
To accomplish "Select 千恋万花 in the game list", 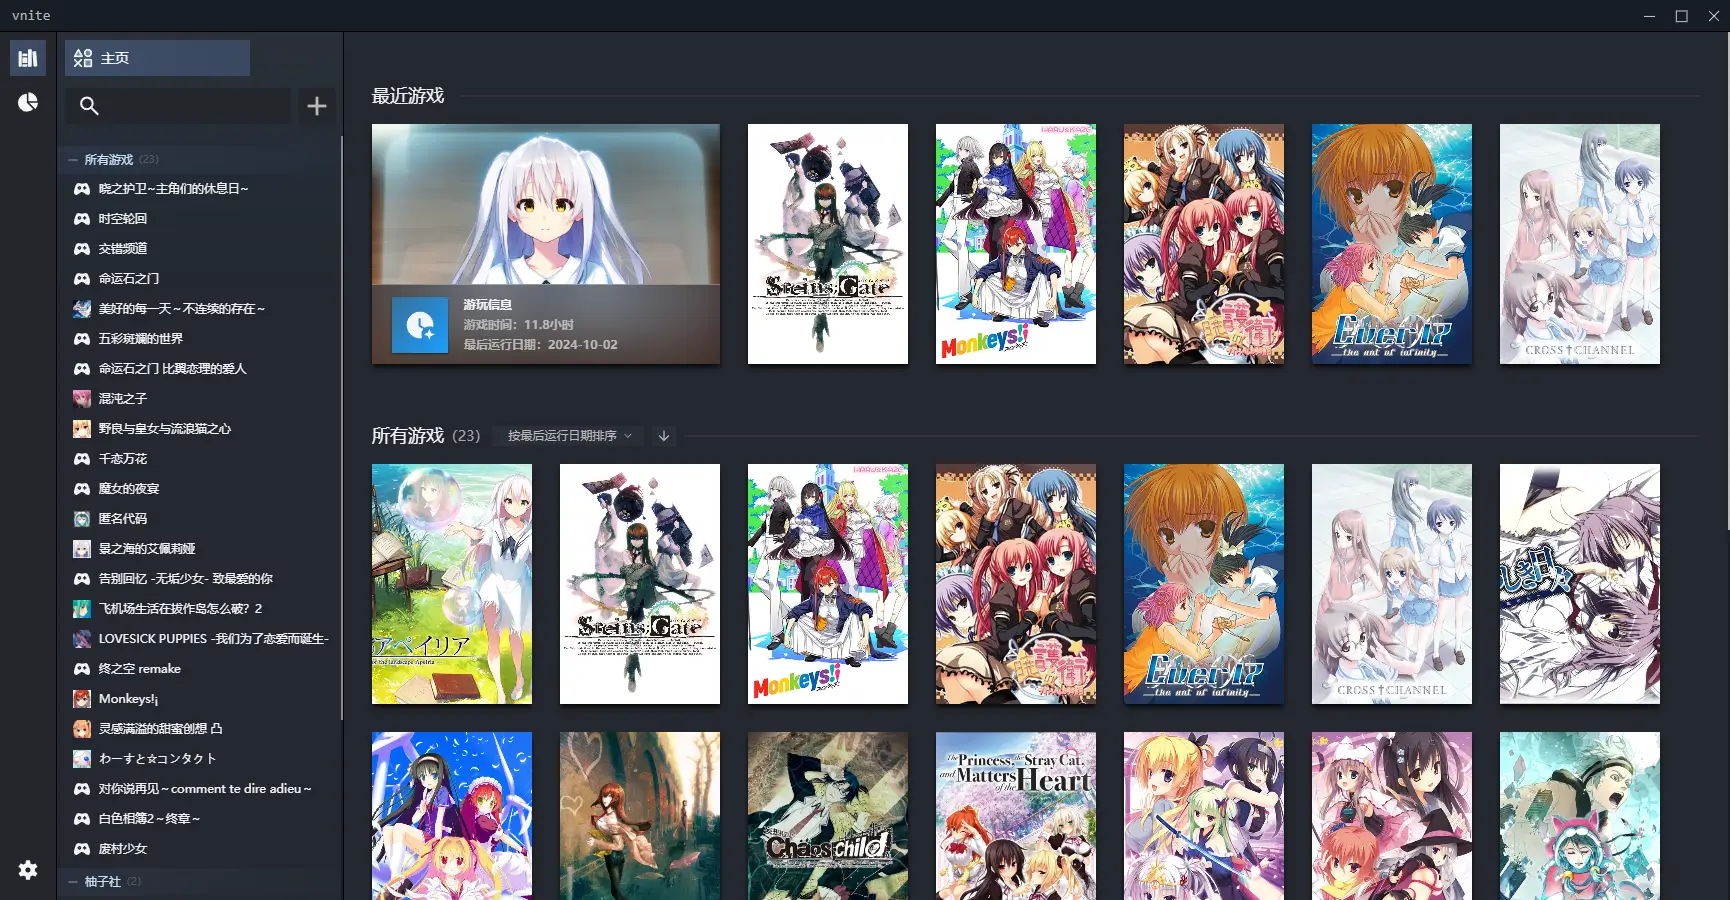I will pyautogui.click(x=199, y=459).
